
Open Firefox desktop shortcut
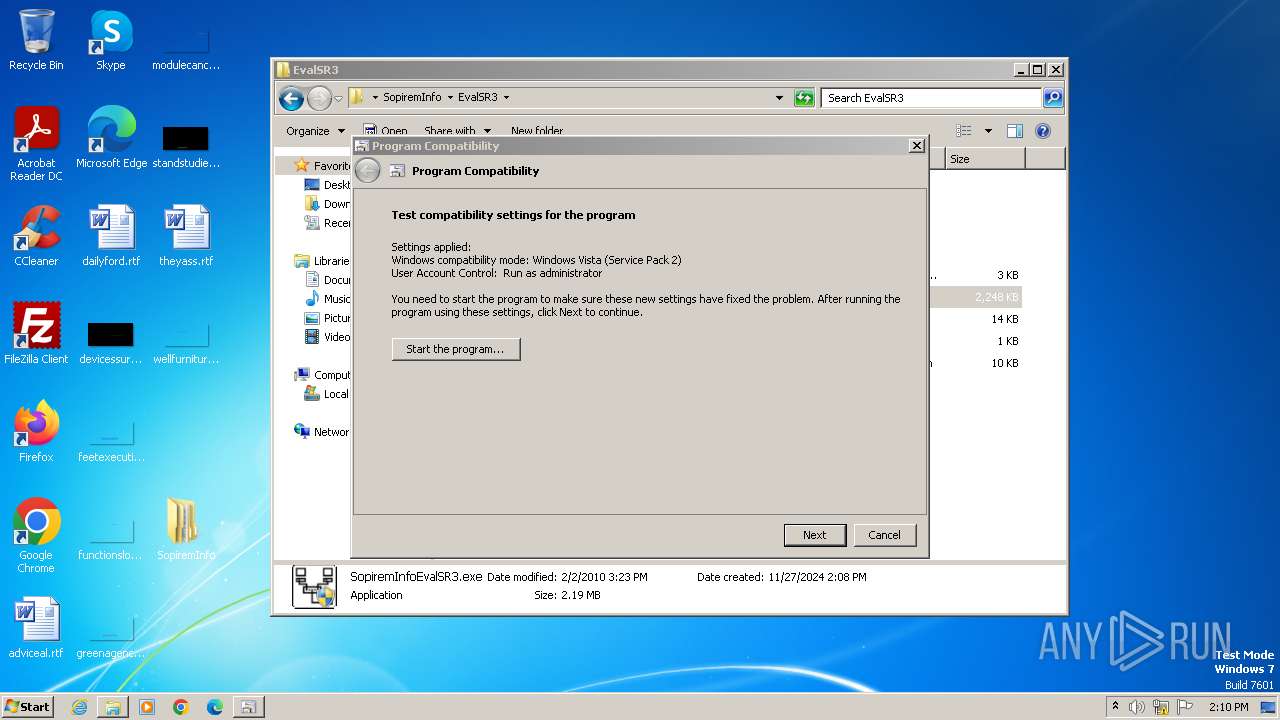pos(36,432)
